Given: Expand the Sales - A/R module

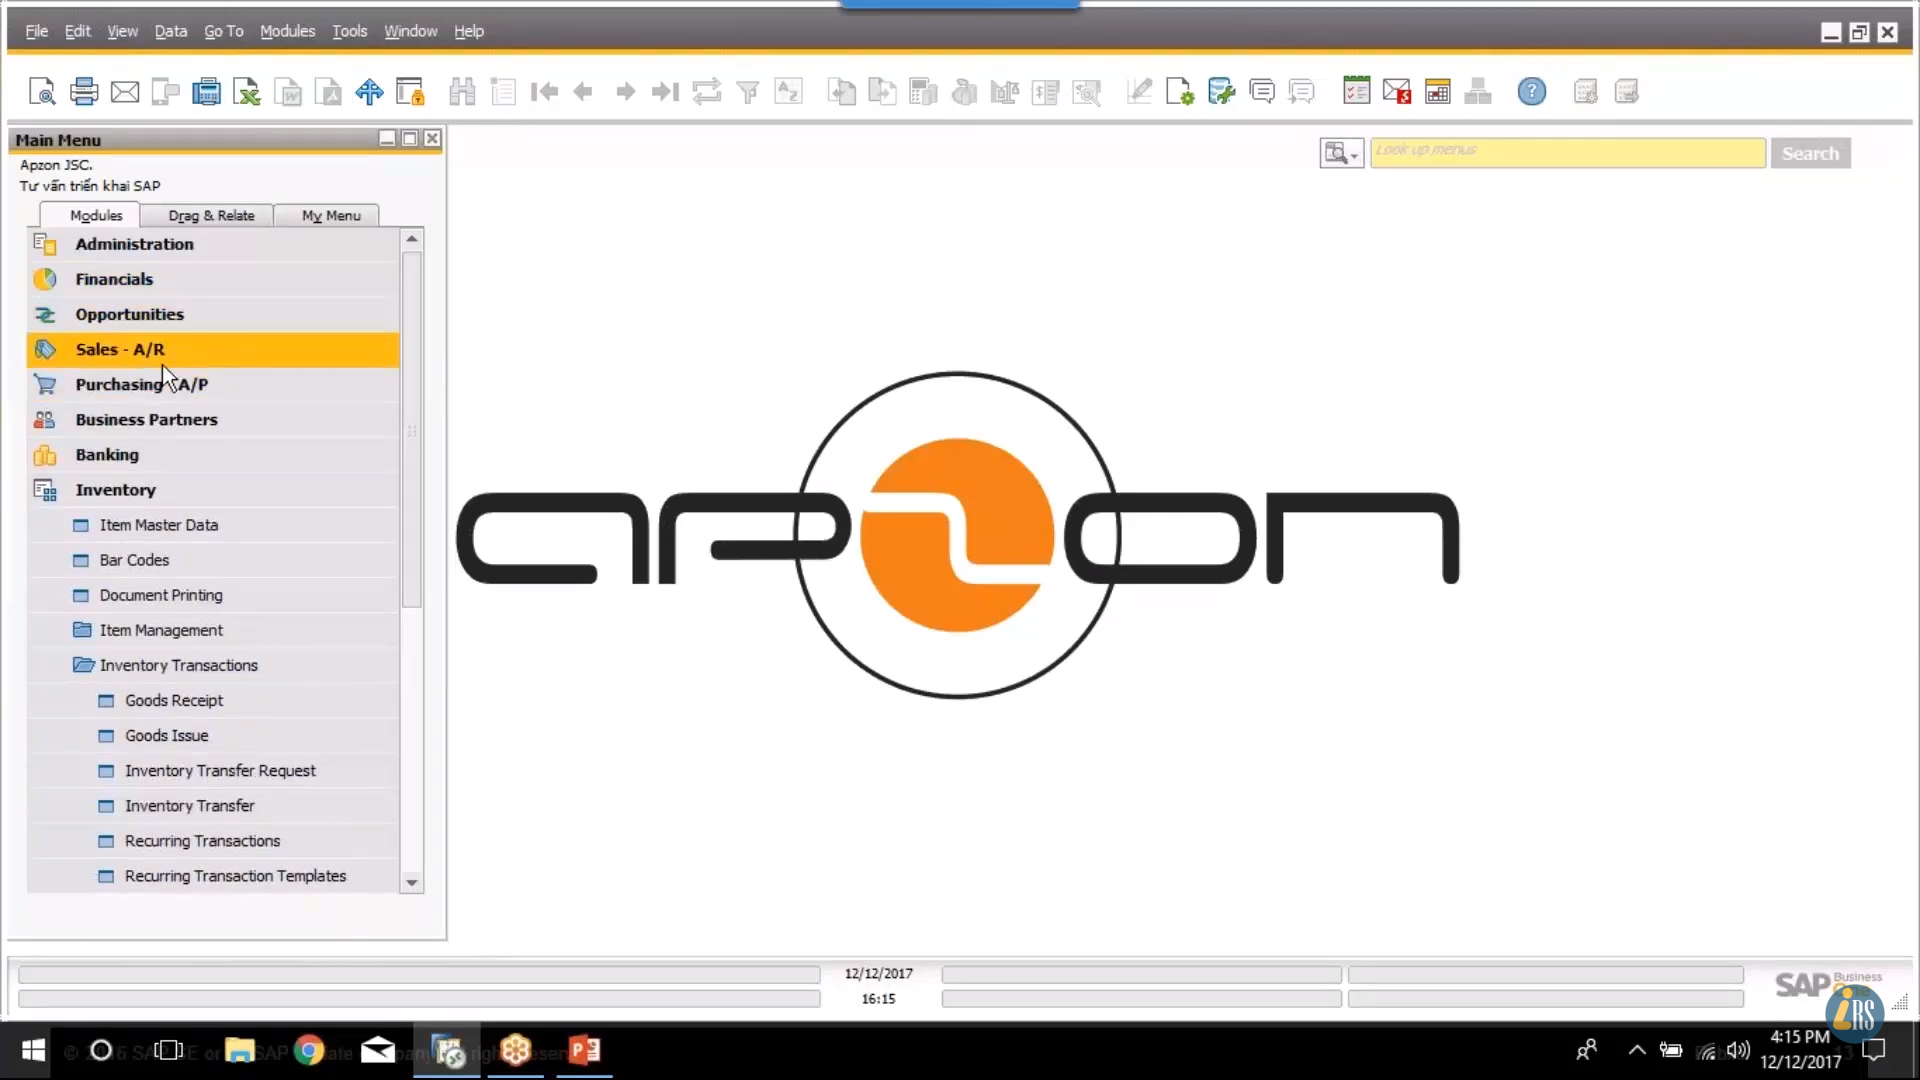Looking at the screenshot, I should [x=213, y=349].
